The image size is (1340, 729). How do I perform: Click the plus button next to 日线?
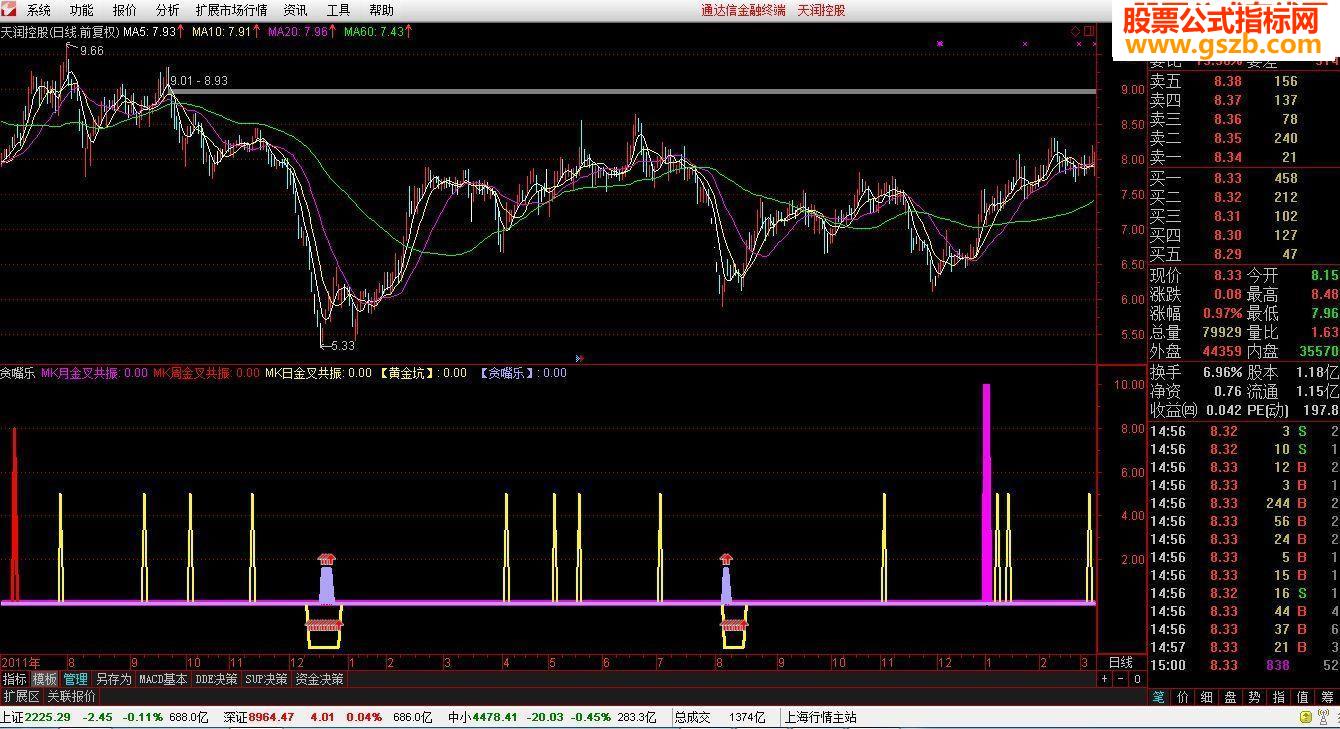(1105, 679)
